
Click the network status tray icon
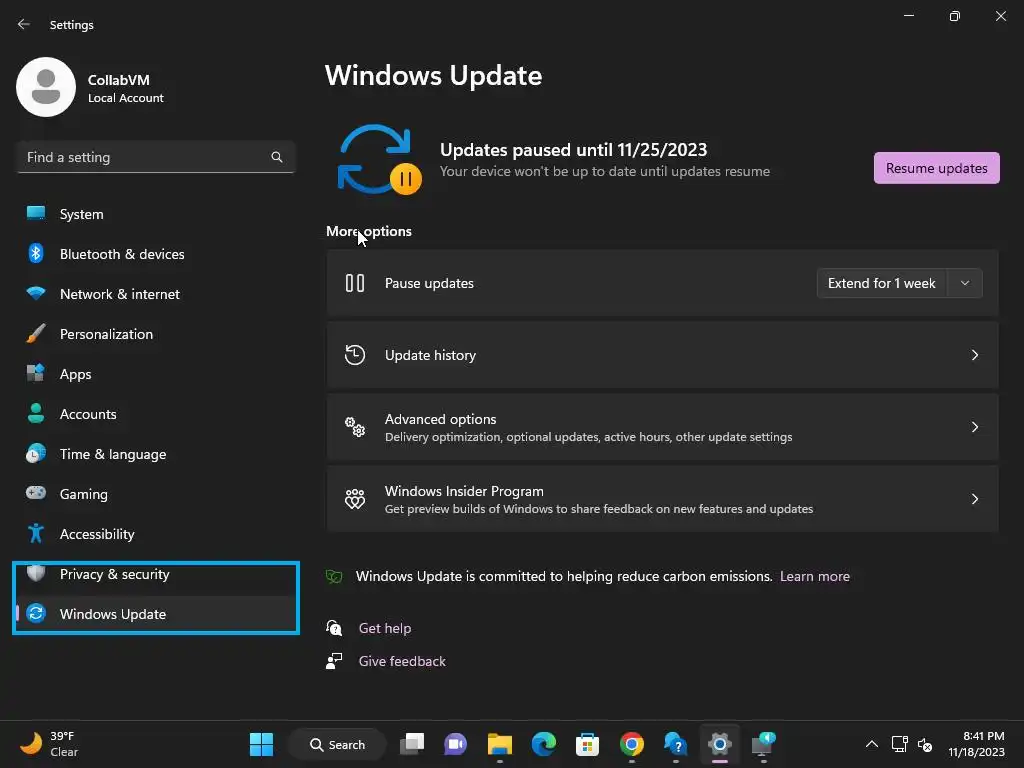[x=899, y=744]
